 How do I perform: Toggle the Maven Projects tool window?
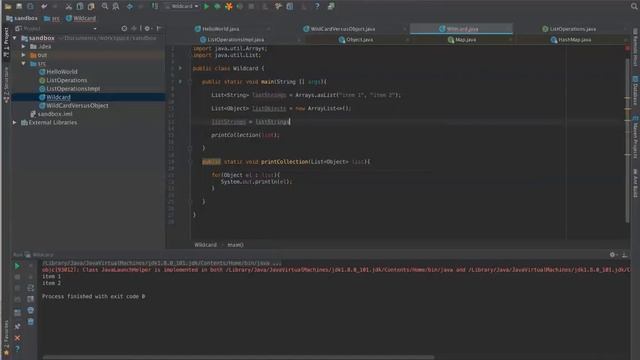636,138
